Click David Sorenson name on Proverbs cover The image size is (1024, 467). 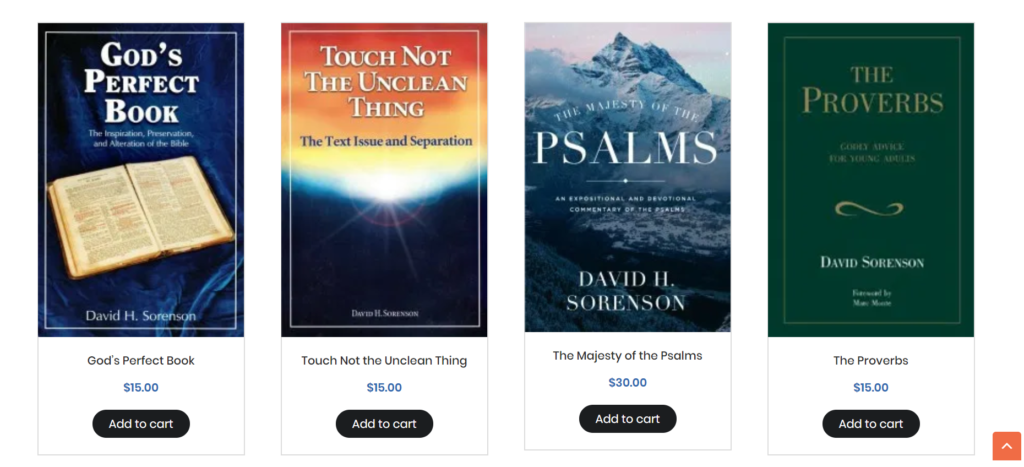point(872,263)
